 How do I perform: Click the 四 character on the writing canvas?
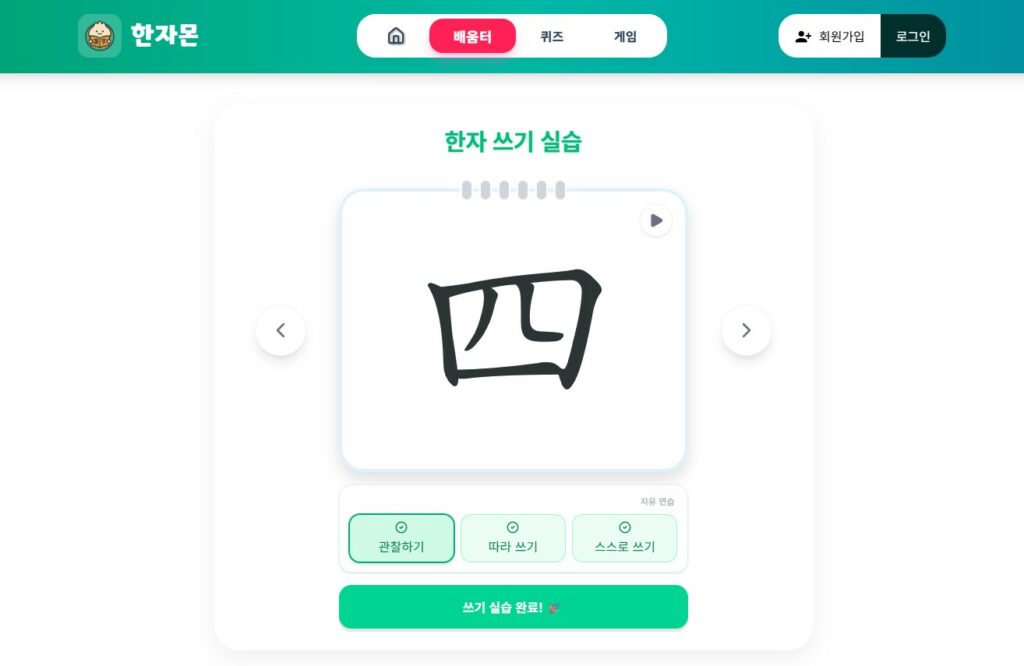514,329
